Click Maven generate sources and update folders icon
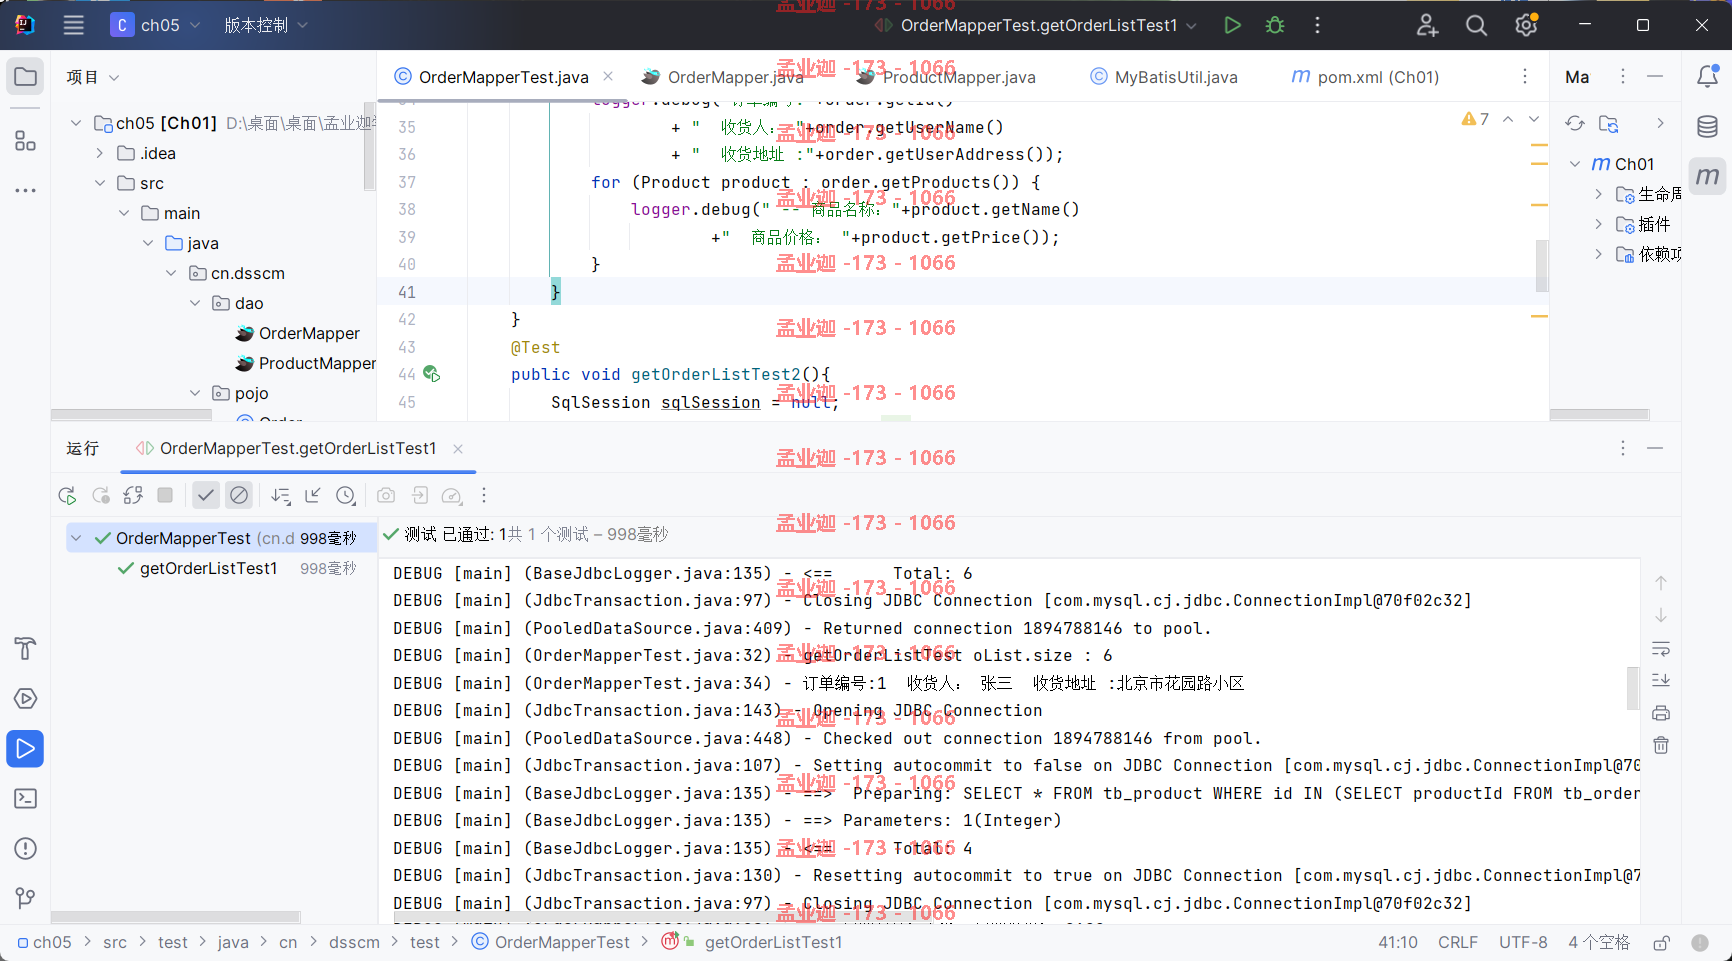 [1609, 123]
